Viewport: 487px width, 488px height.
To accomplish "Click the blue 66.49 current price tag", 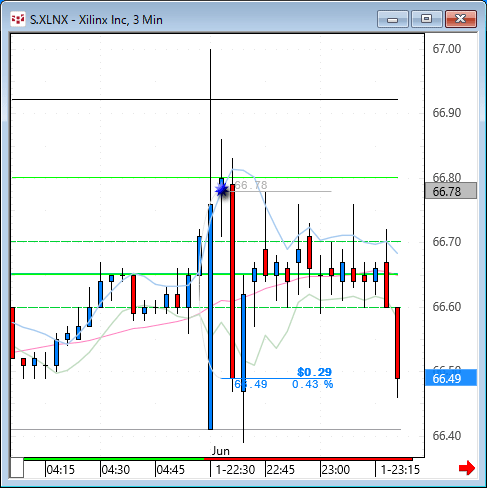I will coord(451,378).
